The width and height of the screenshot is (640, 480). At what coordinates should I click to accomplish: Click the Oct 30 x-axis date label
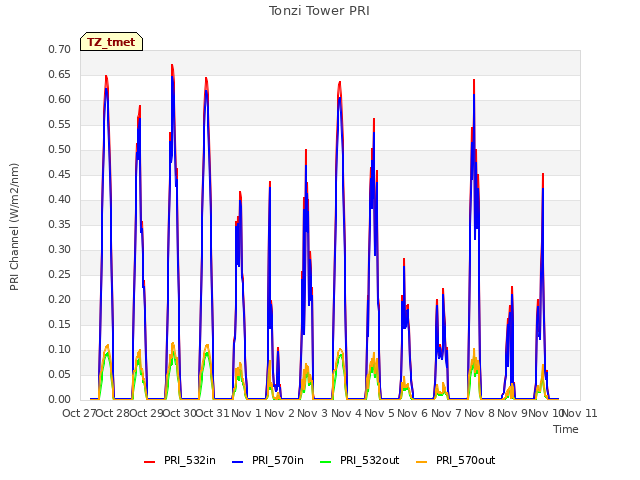180,413
